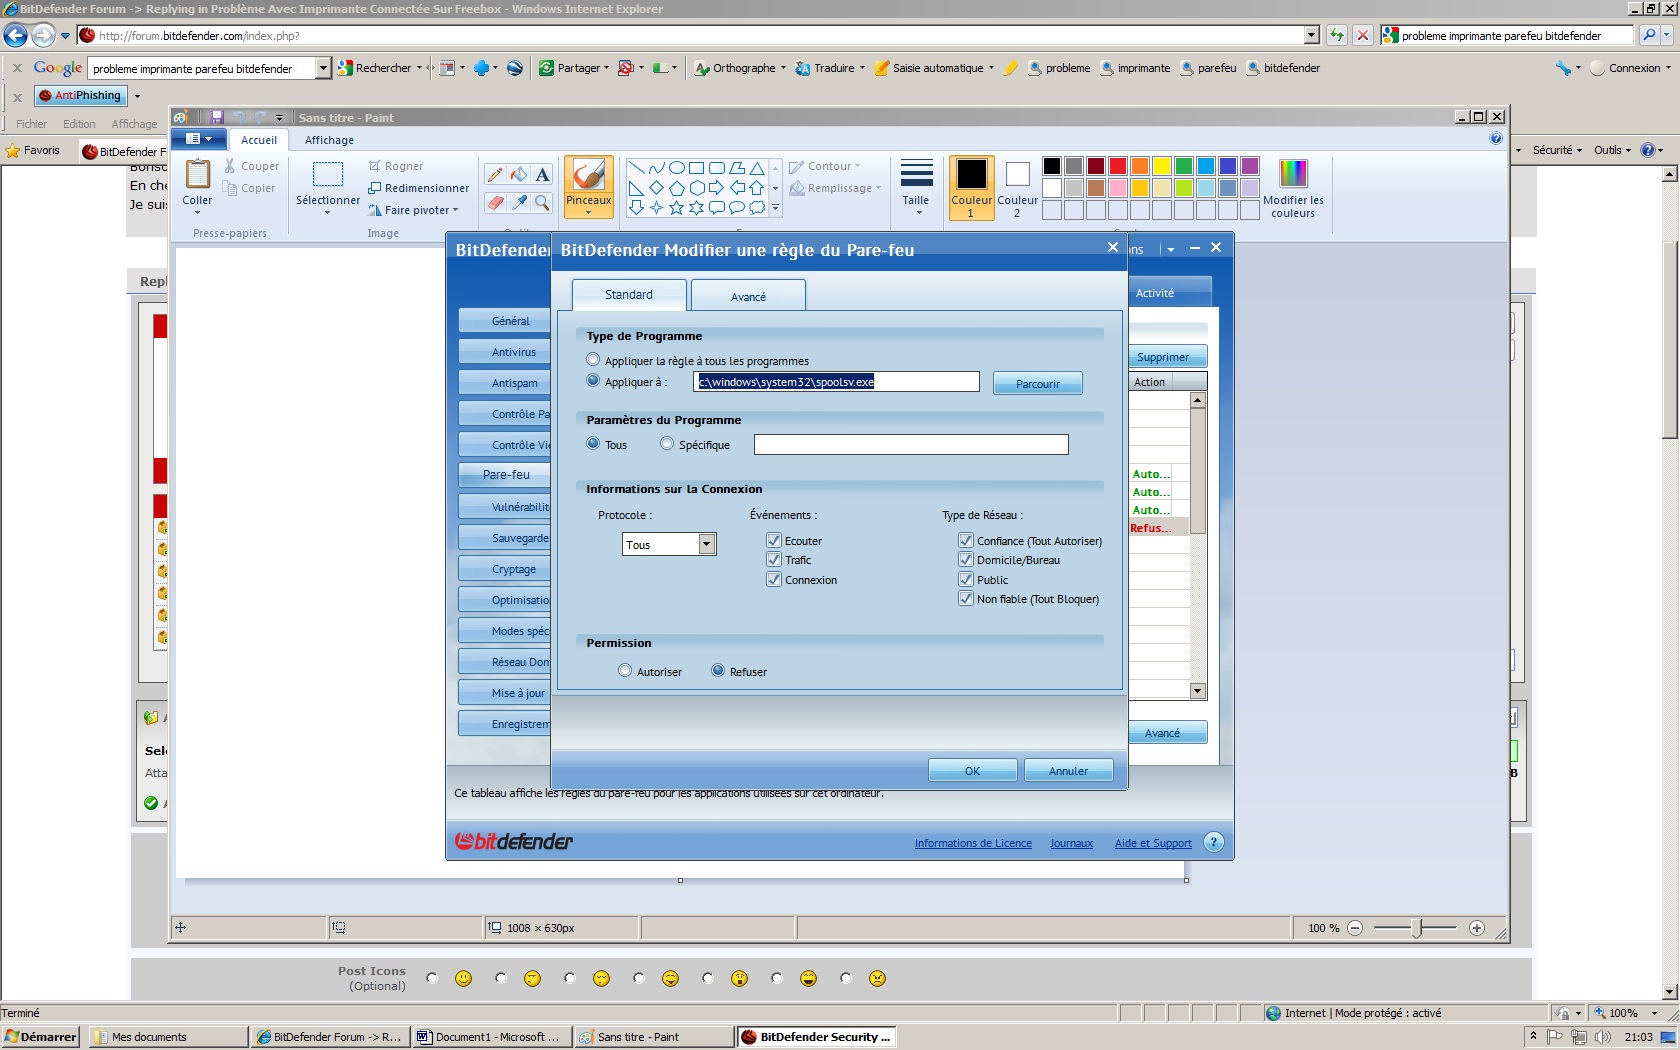Screen dimensions: 1680x1050
Task: Click the Internet Explorer back arrow
Action: [15, 35]
